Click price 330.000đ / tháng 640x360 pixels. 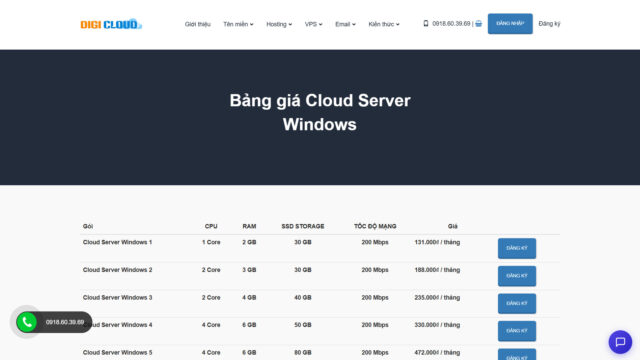(x=437, y=325)
